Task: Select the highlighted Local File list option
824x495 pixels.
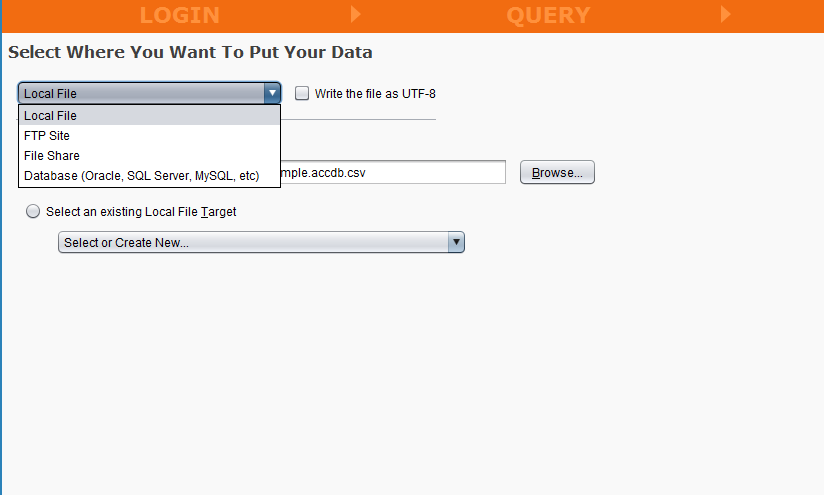Action: click(50, 116)
